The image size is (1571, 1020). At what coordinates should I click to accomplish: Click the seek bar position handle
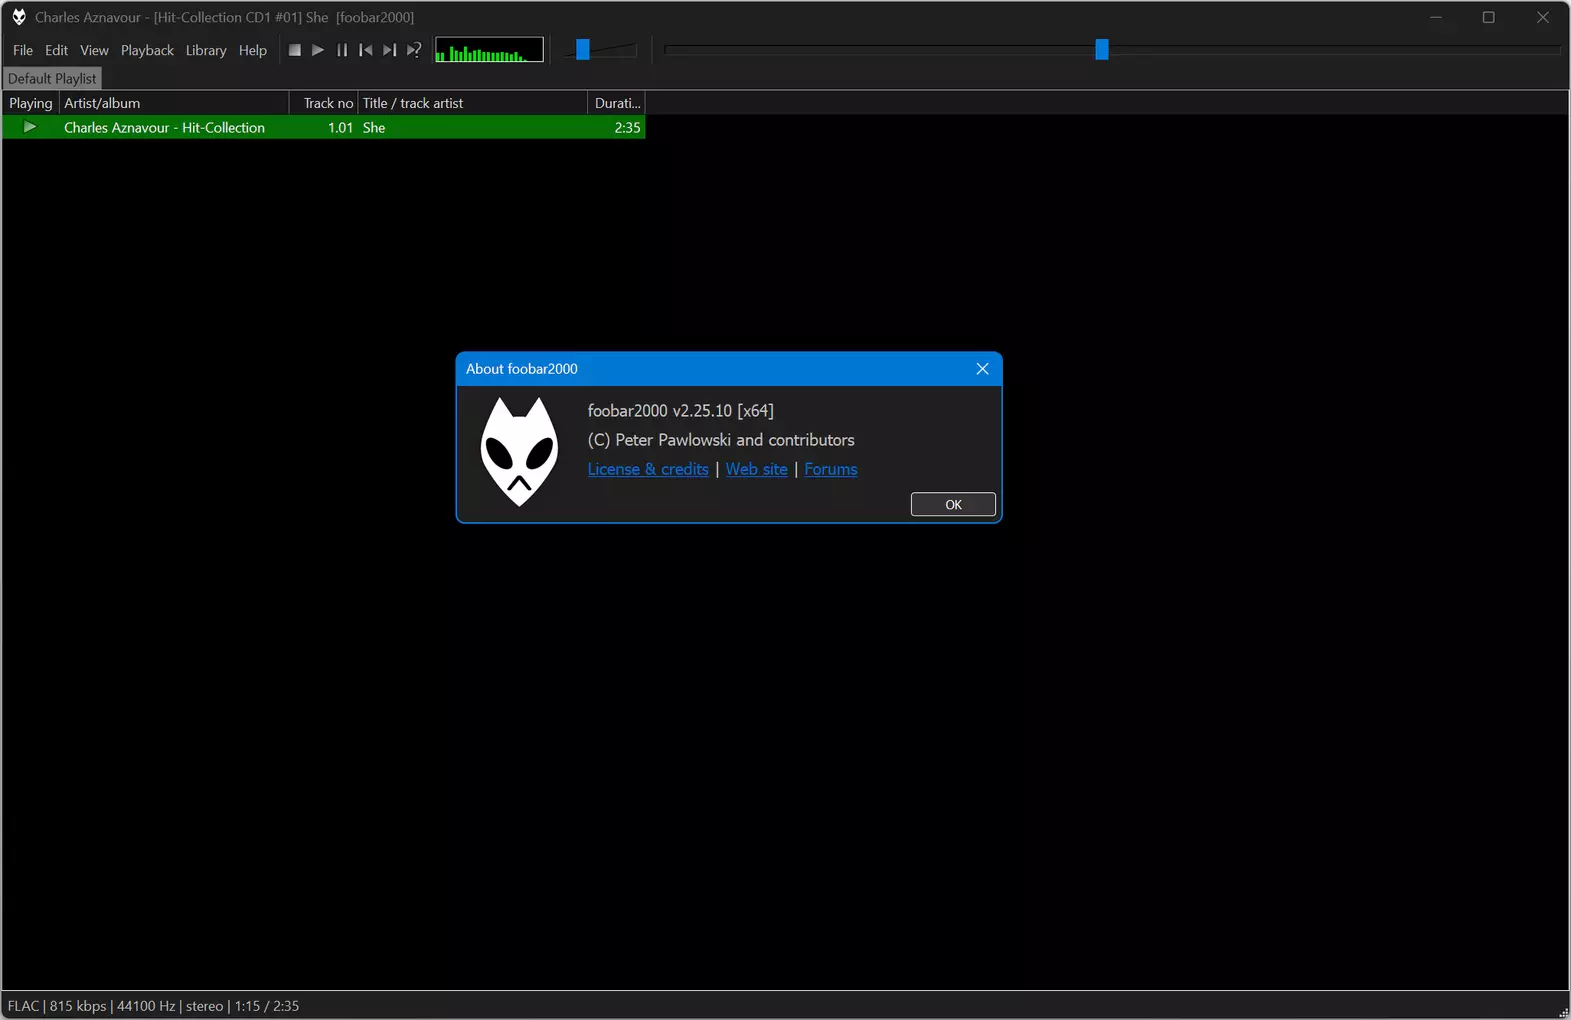tap(1102, 49)
